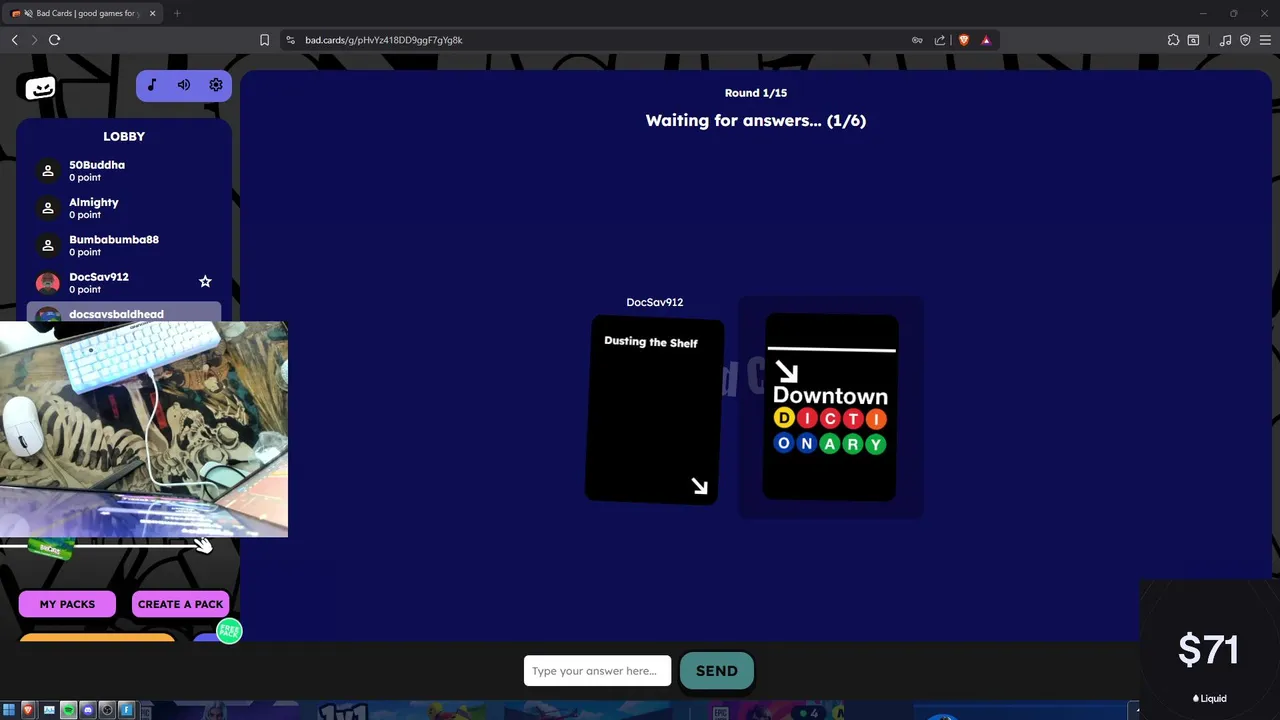Click Bumbabumba88 player name

pos(114,240)
